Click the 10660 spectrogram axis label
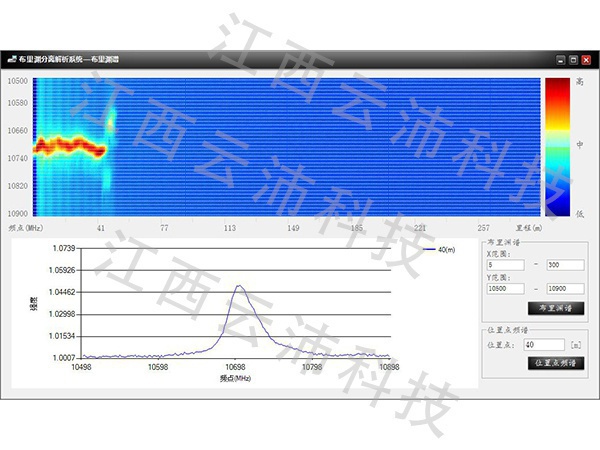Screen dimensions: 600x450 (18, 130)
